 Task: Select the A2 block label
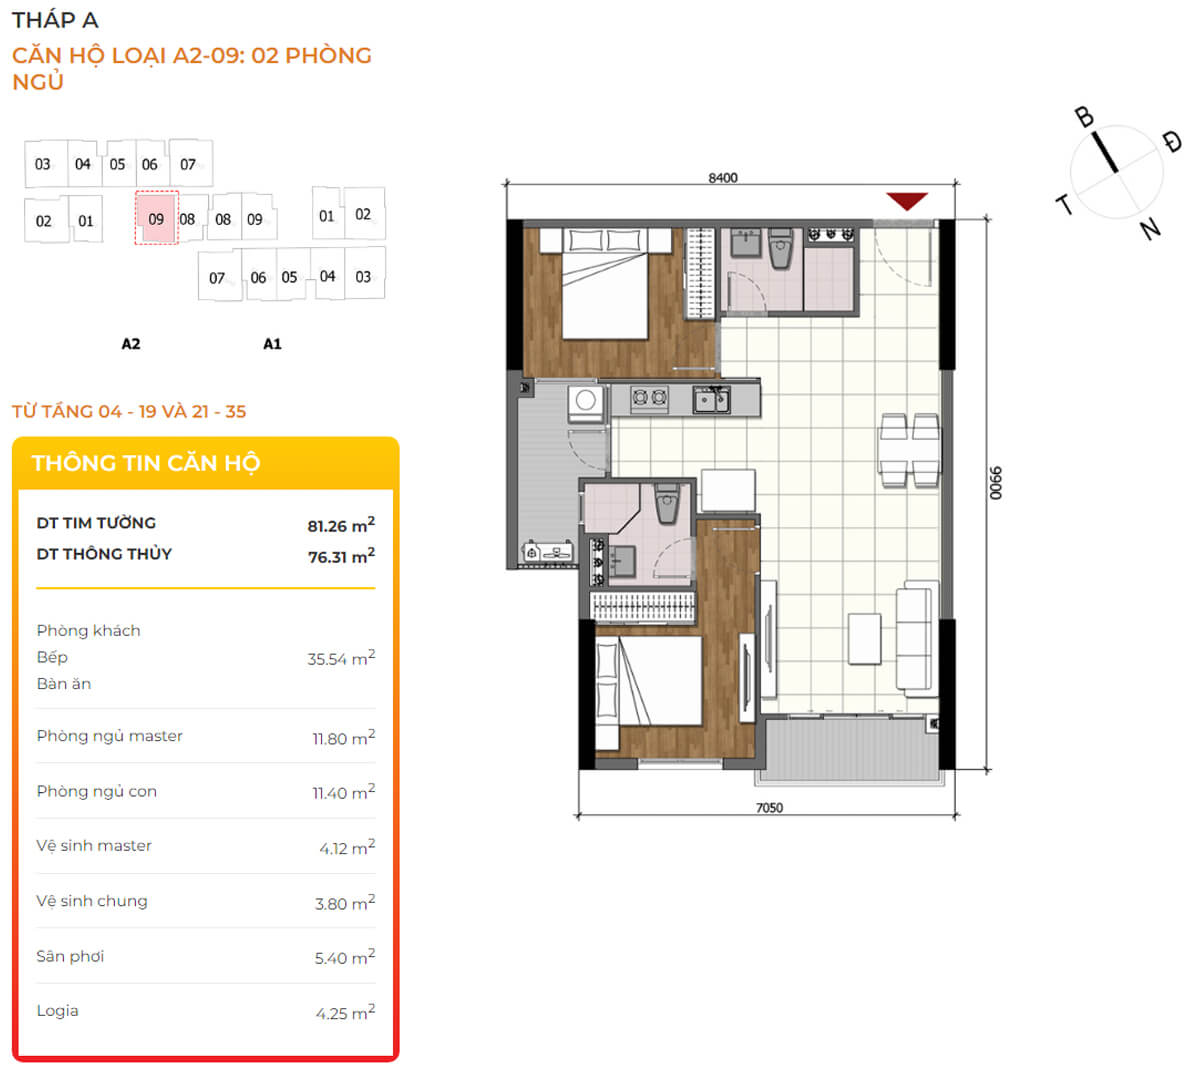click(131, 344)
